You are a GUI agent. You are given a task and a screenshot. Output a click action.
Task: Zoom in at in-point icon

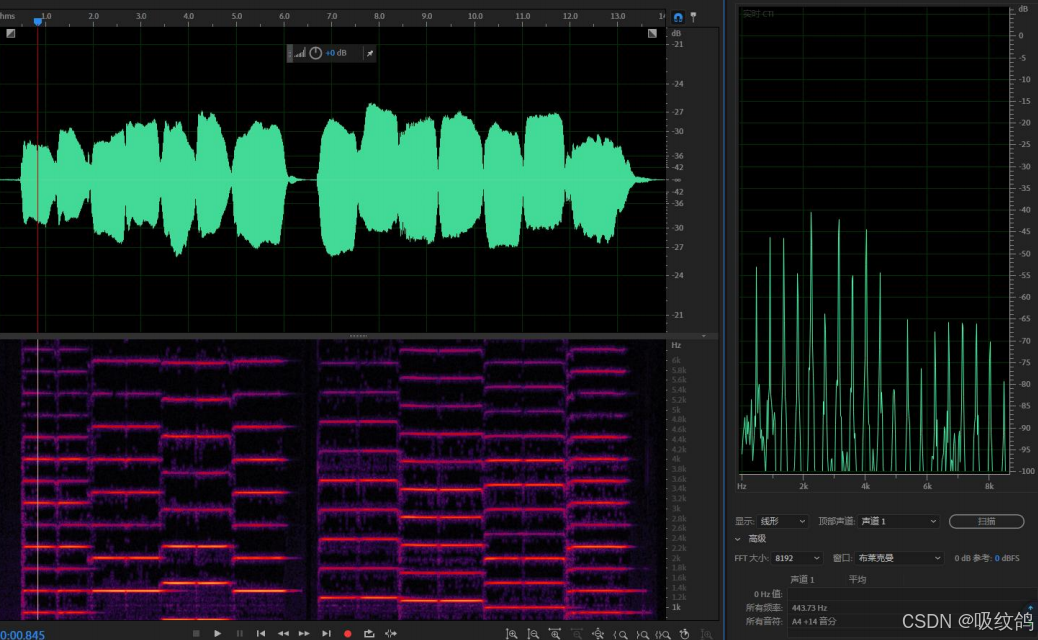point(620,634)
